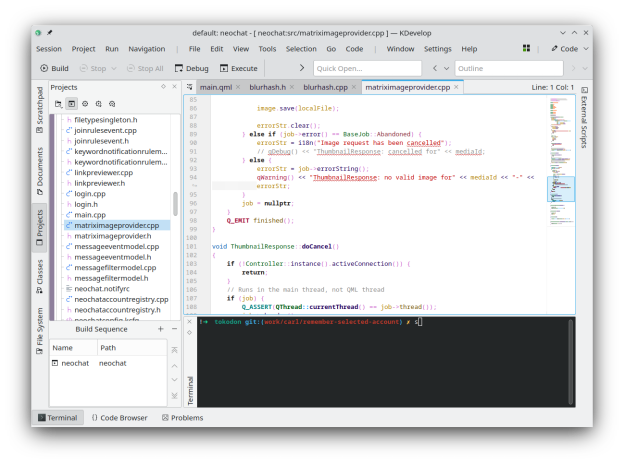
Task: Add item to Build Sequence with plus
Action: click(160, 329)
